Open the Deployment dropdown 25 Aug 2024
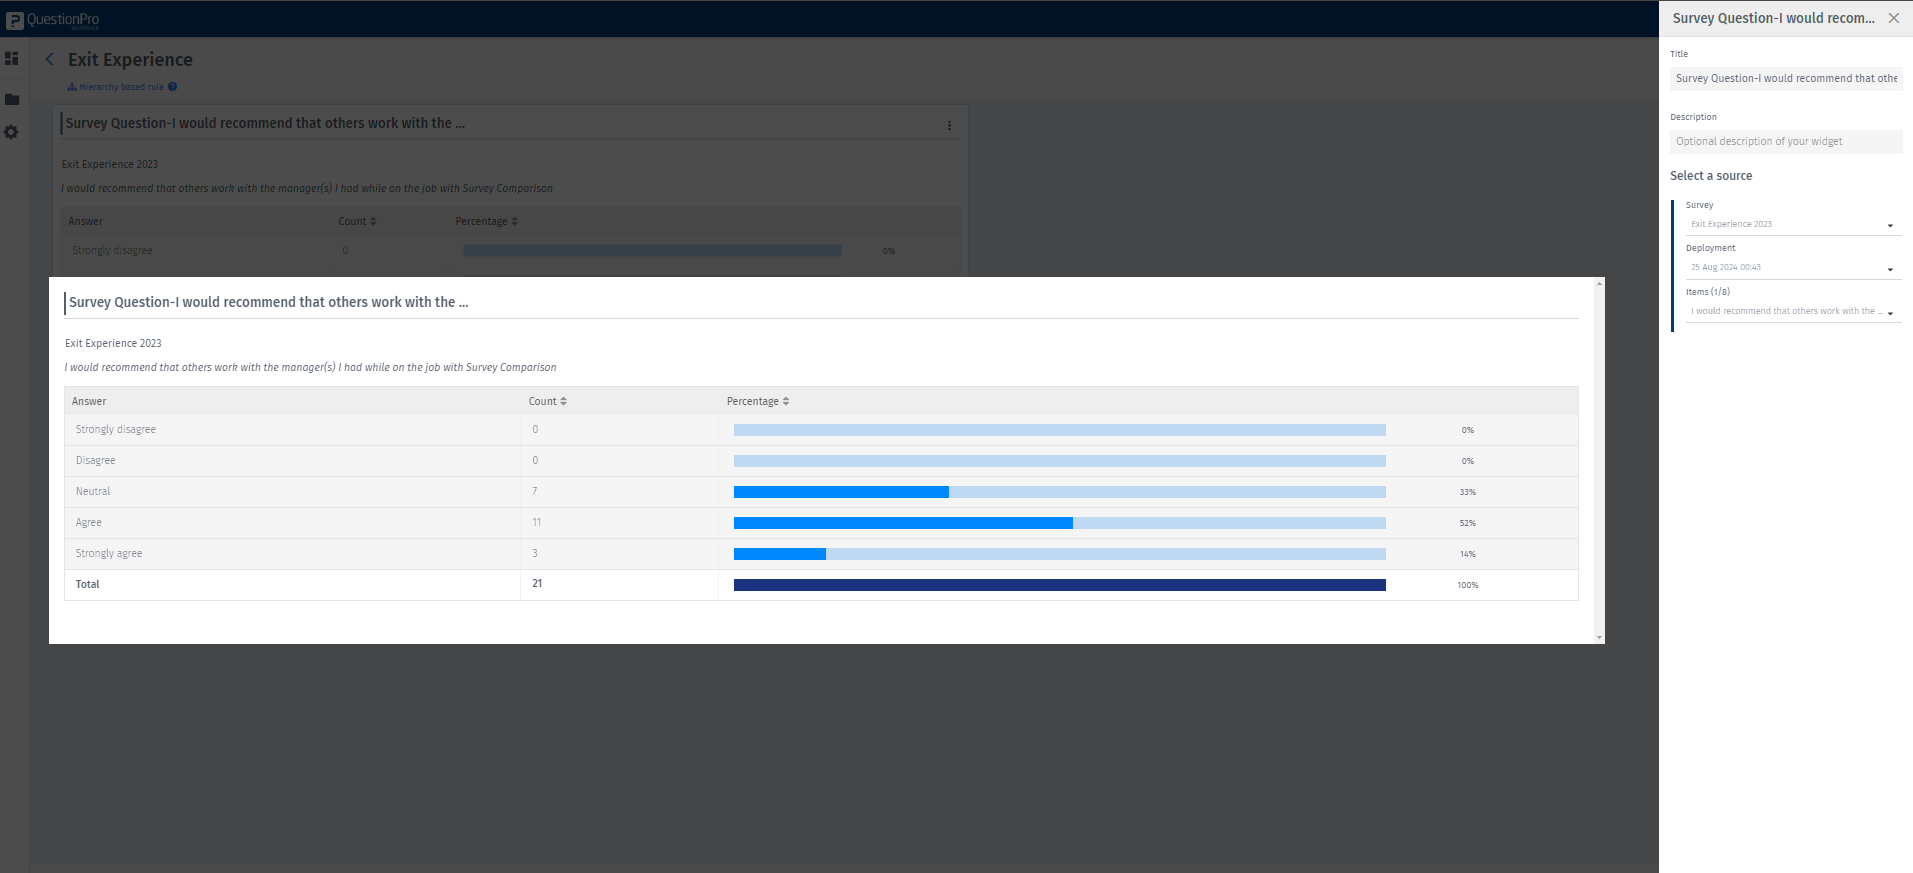Screen dimensions: 1913x873 point(1792,267)
